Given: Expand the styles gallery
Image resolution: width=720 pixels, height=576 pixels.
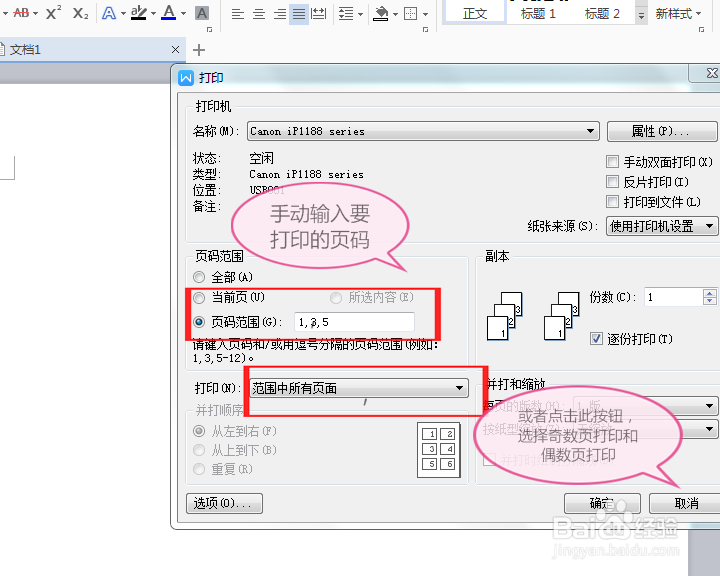Looking at the screenshot, I should 641,14.
